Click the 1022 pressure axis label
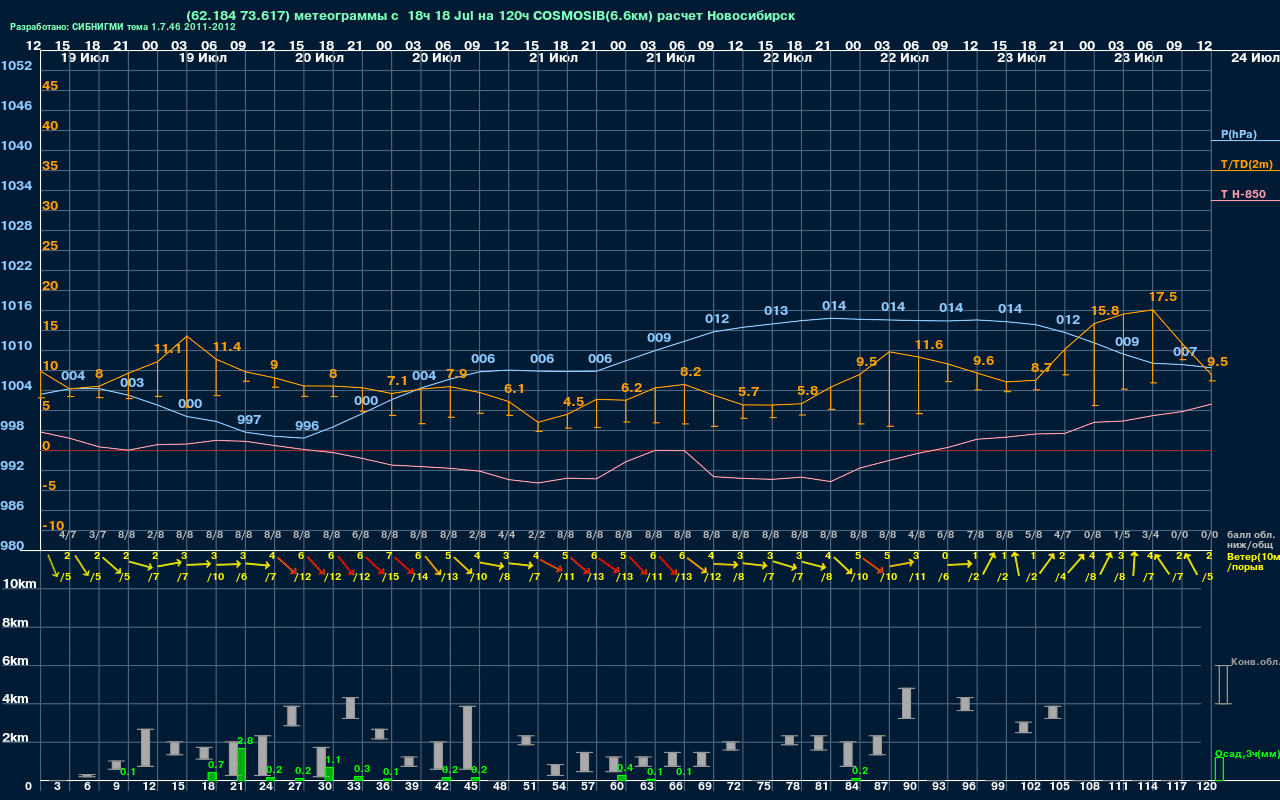The image size is (1280, 800). point(16,266)
